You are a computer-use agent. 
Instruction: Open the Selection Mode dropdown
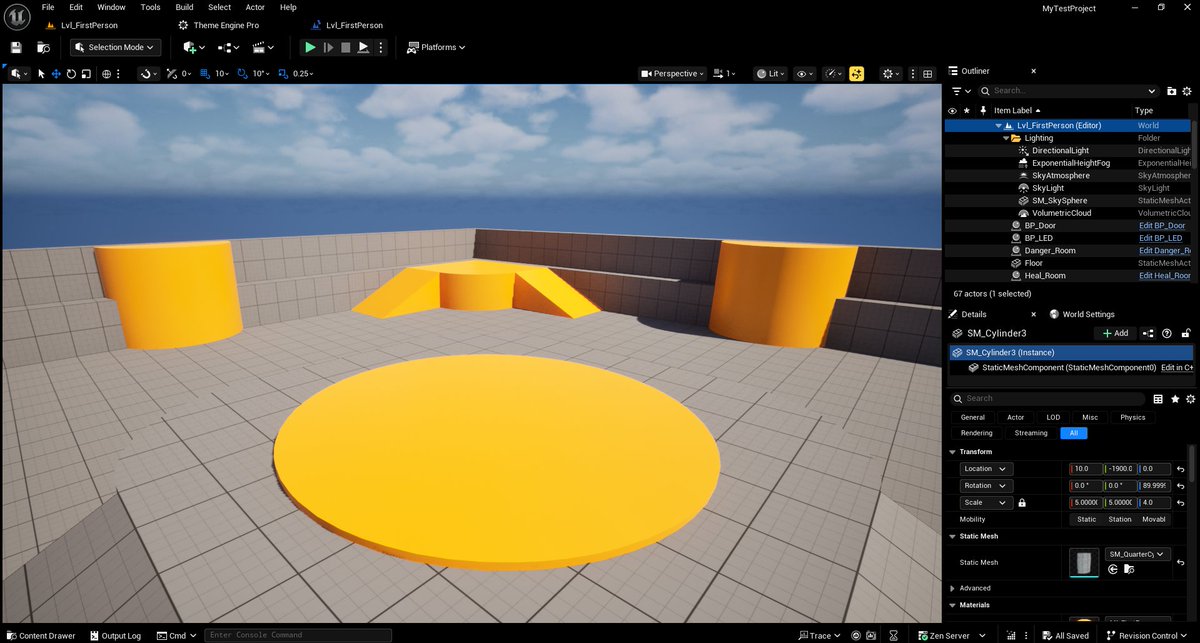[x=116, y=47]
